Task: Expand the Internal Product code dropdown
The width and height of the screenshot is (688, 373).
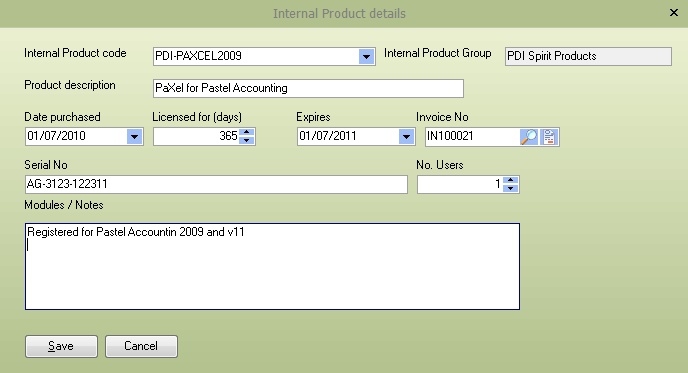Action: [x=366, y=57]
